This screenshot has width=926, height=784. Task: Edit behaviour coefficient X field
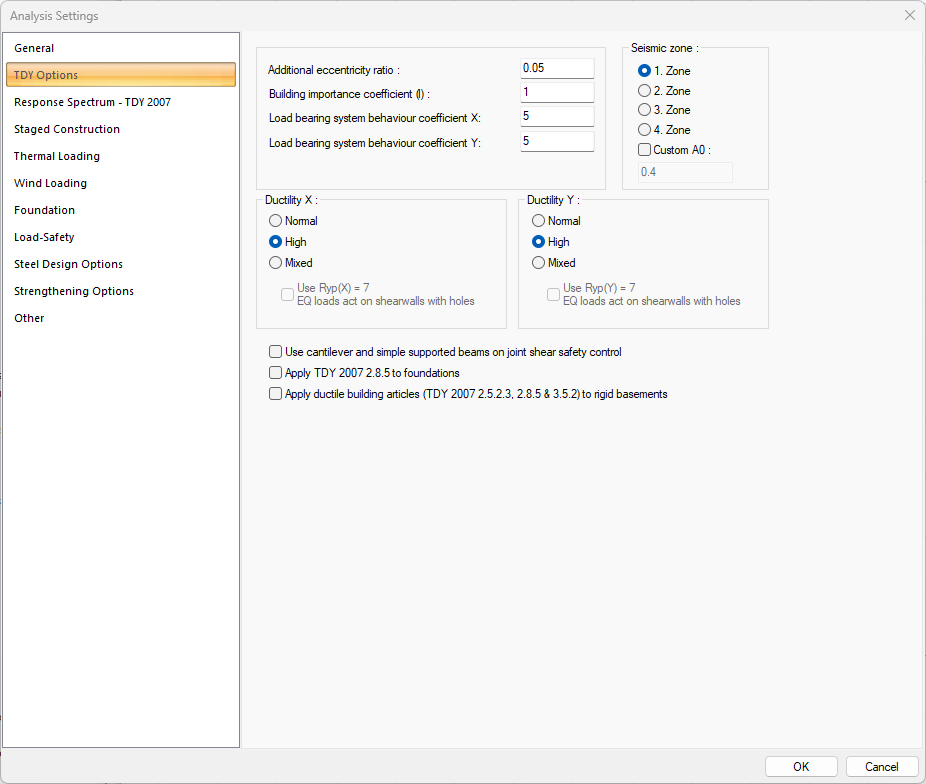(x=557, y=116)
